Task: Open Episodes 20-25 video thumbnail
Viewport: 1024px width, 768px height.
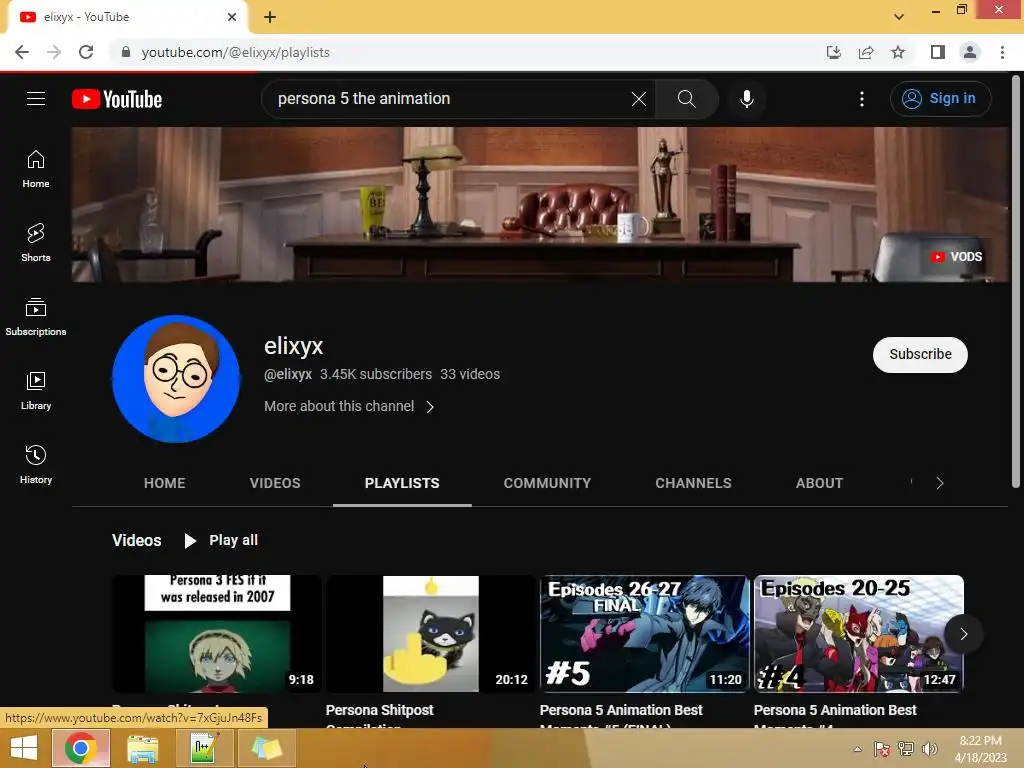Action: click(x=859, y=633)
